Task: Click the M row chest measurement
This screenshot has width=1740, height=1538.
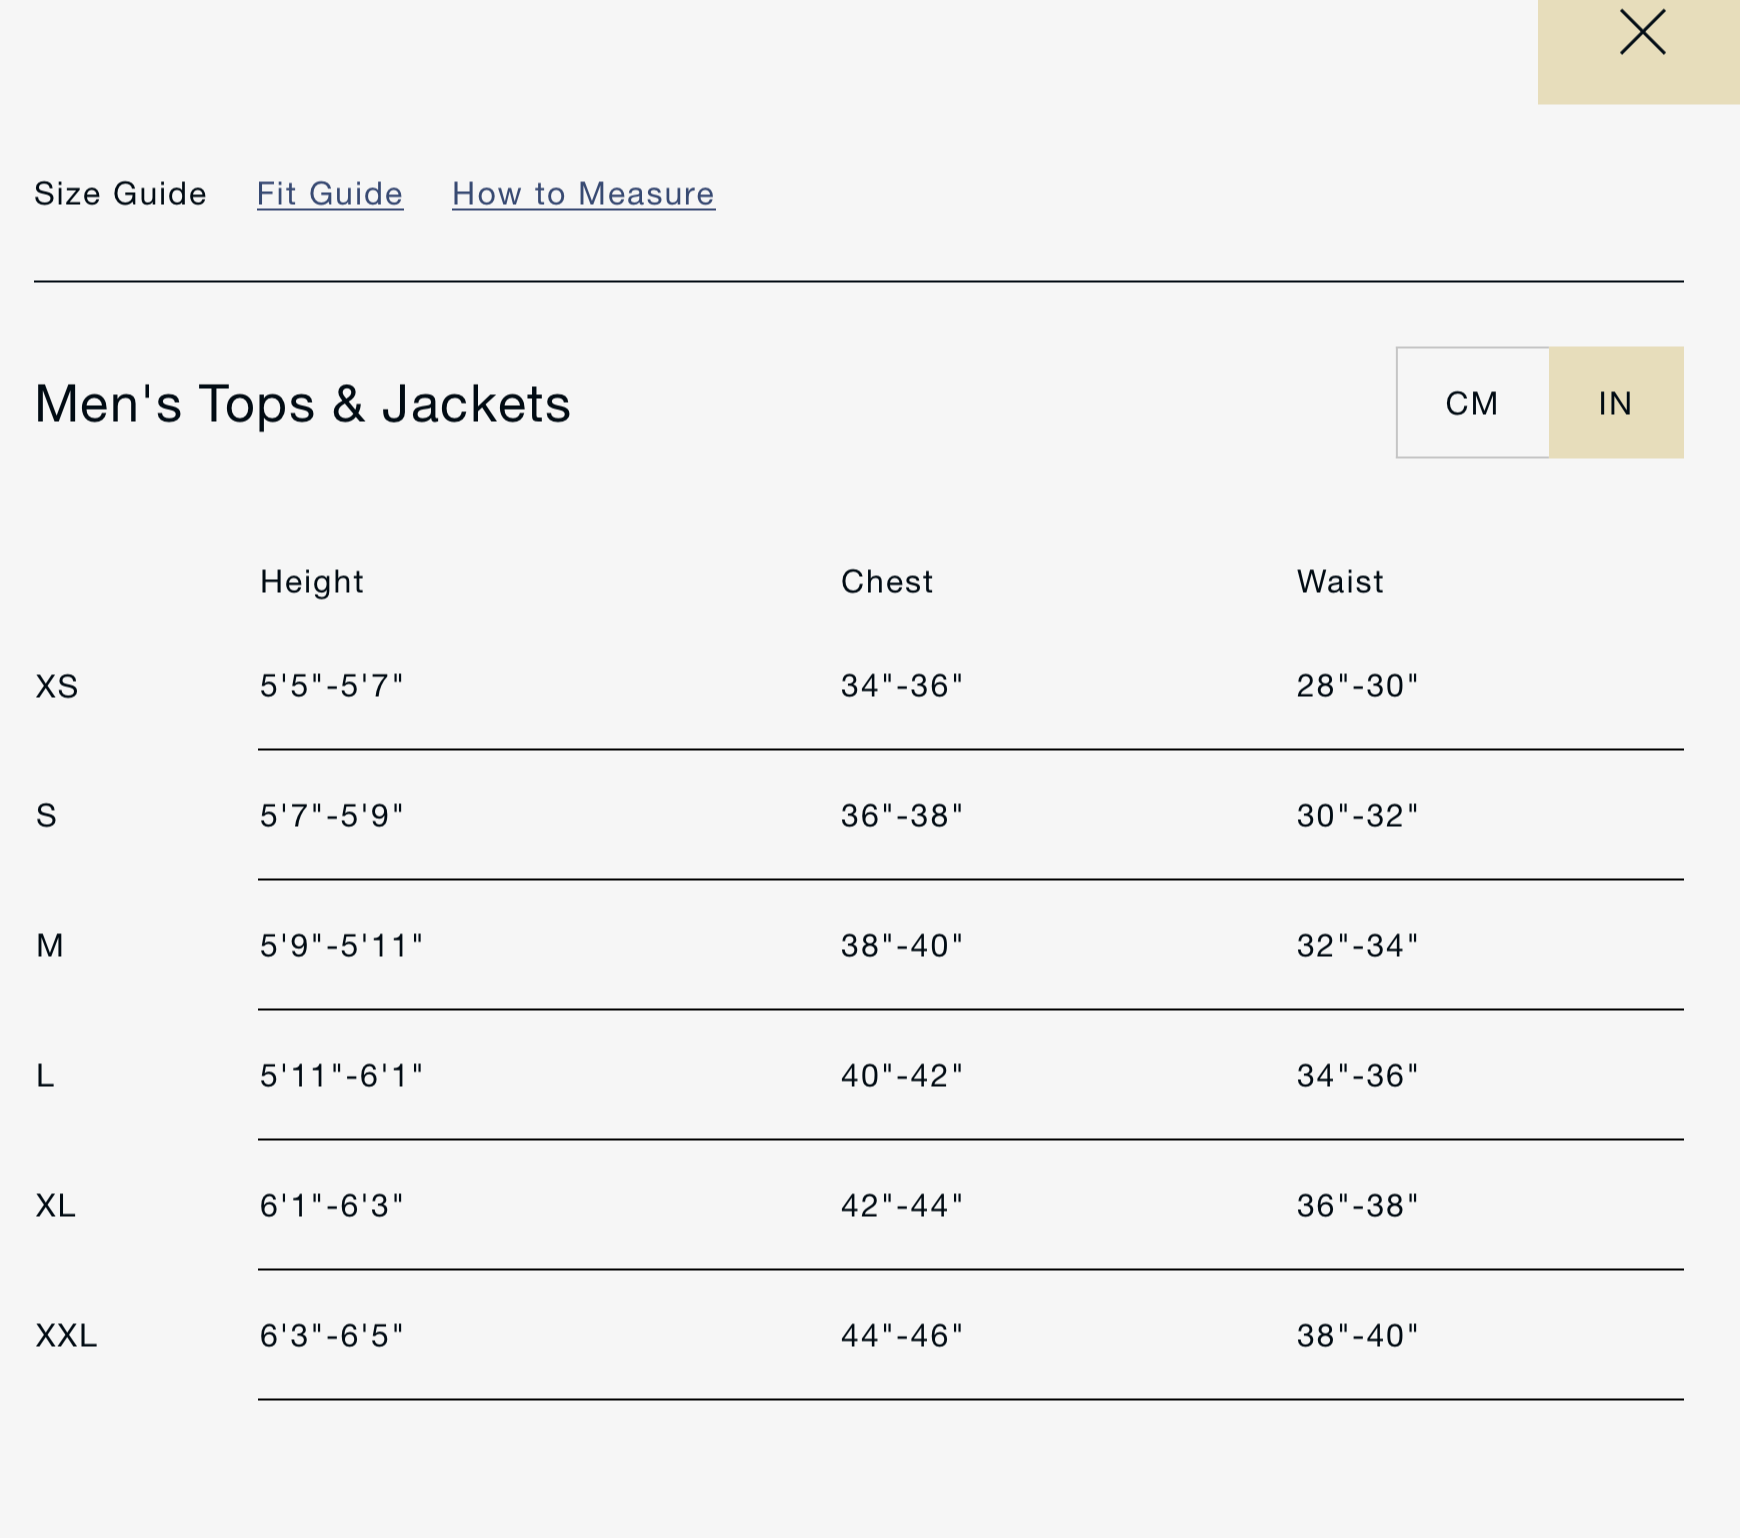Action: pos(901,946)
